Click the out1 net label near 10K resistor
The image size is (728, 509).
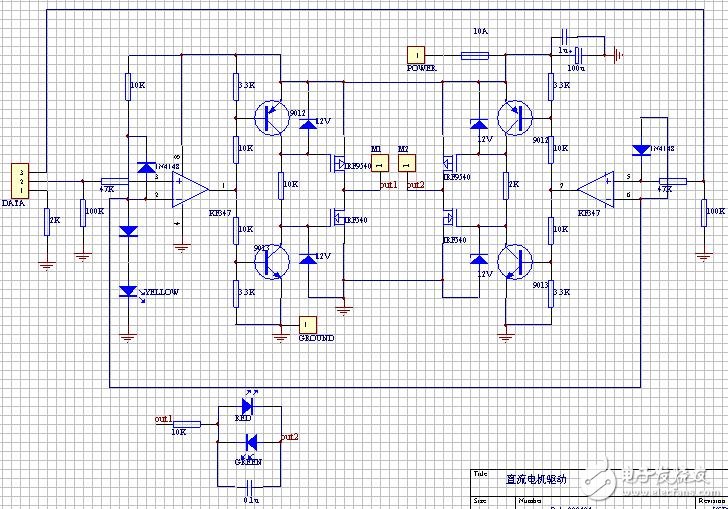tap(163, 418)
